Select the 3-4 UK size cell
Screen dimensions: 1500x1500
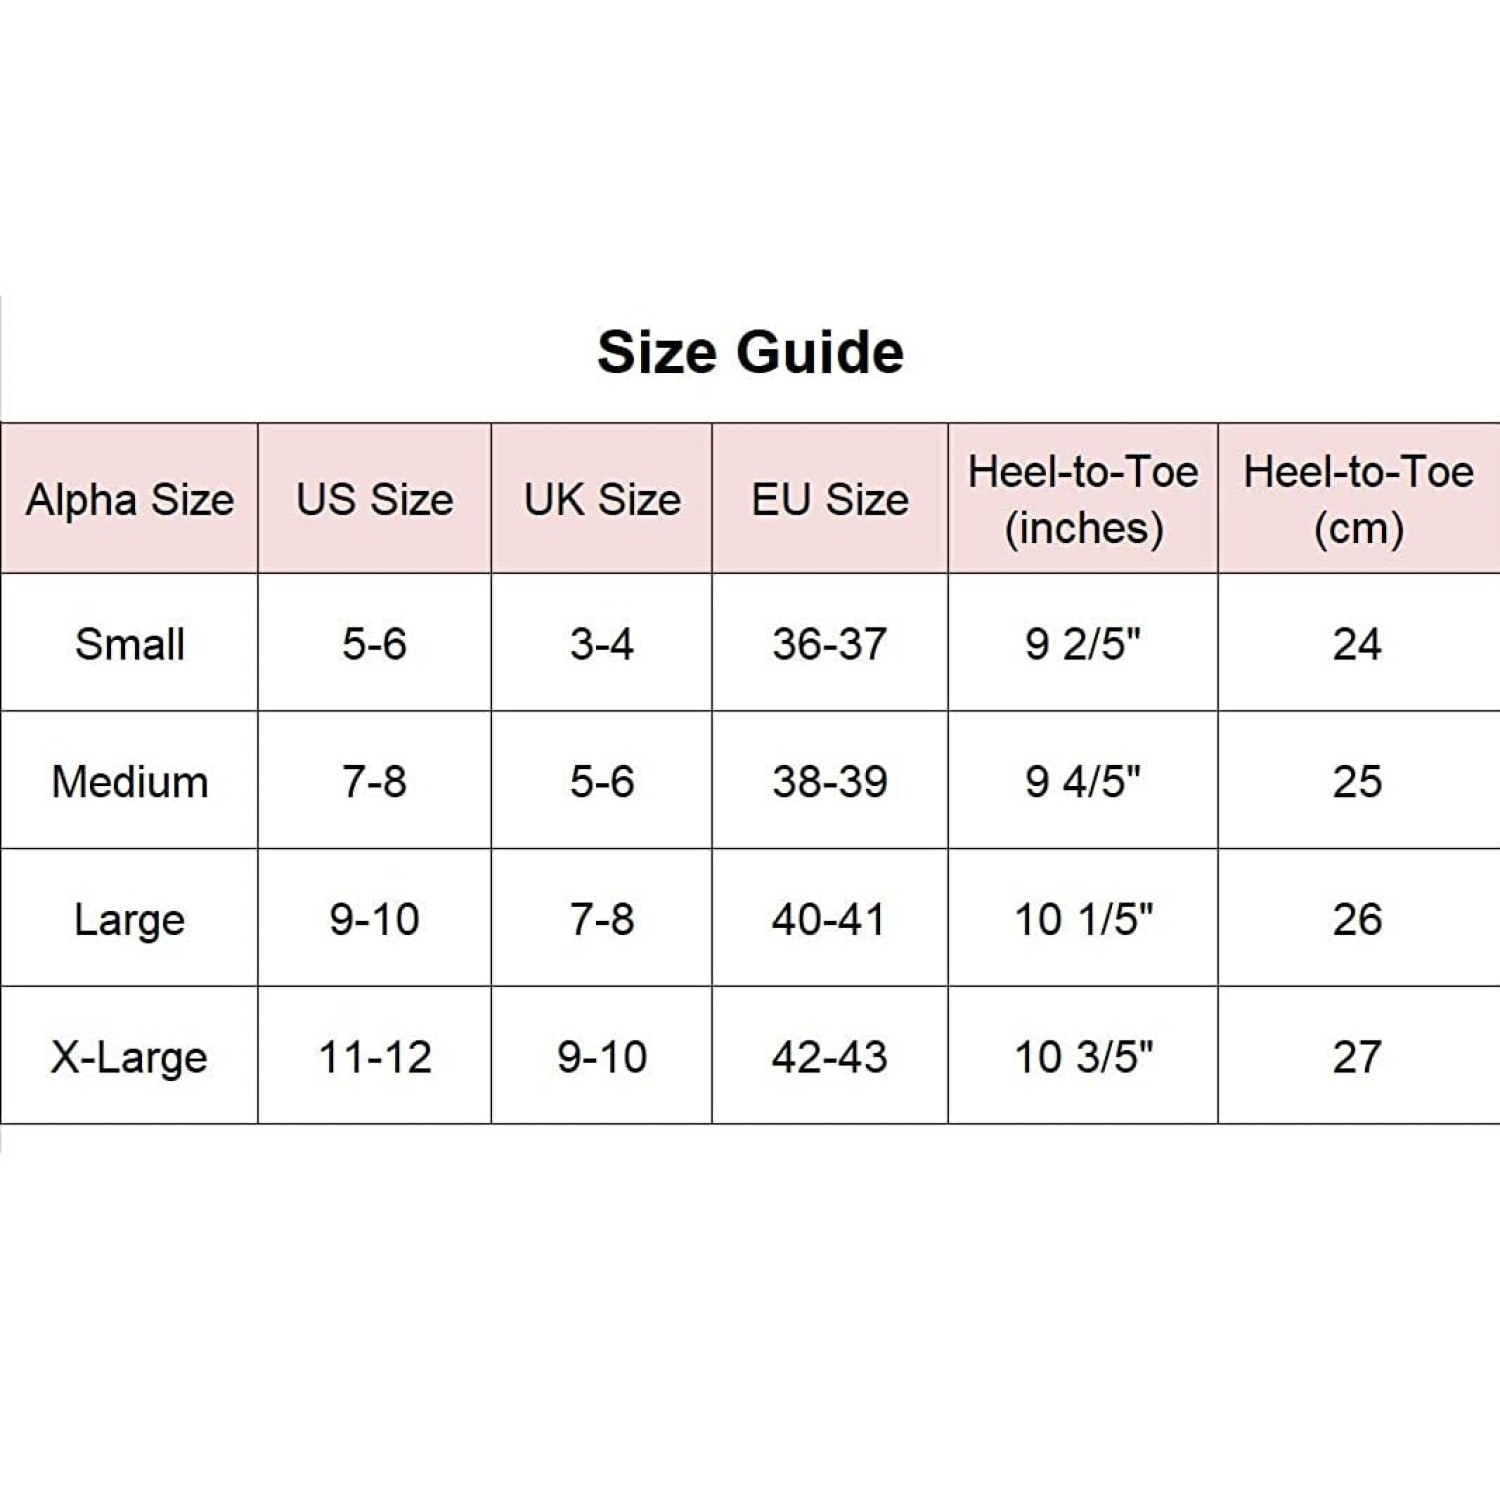602,644
